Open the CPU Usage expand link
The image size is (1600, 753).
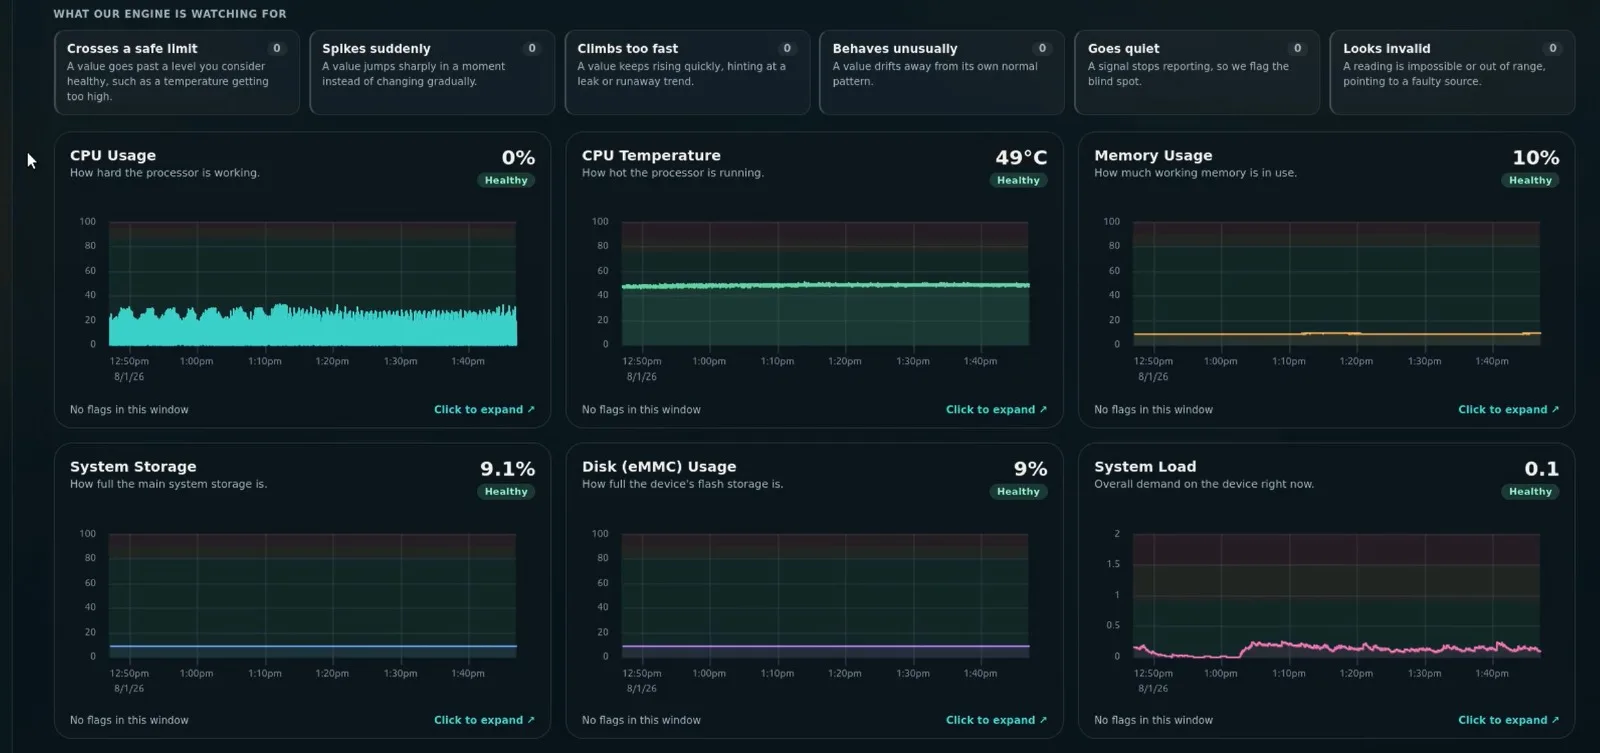[x=484, y=410]
